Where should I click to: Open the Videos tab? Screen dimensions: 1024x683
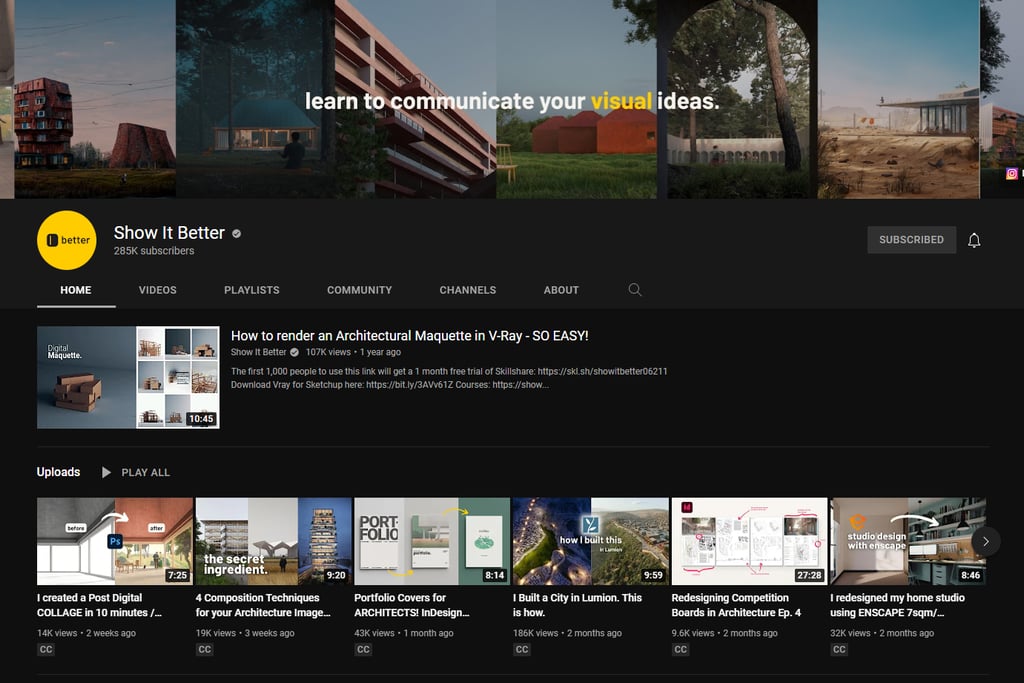pos(157,290)
